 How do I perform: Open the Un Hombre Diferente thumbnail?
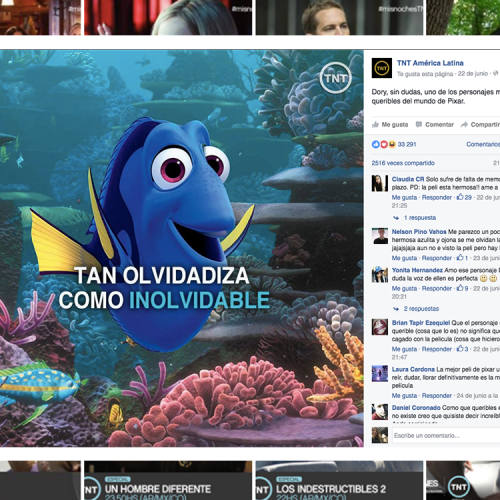[x=168, y=480]
